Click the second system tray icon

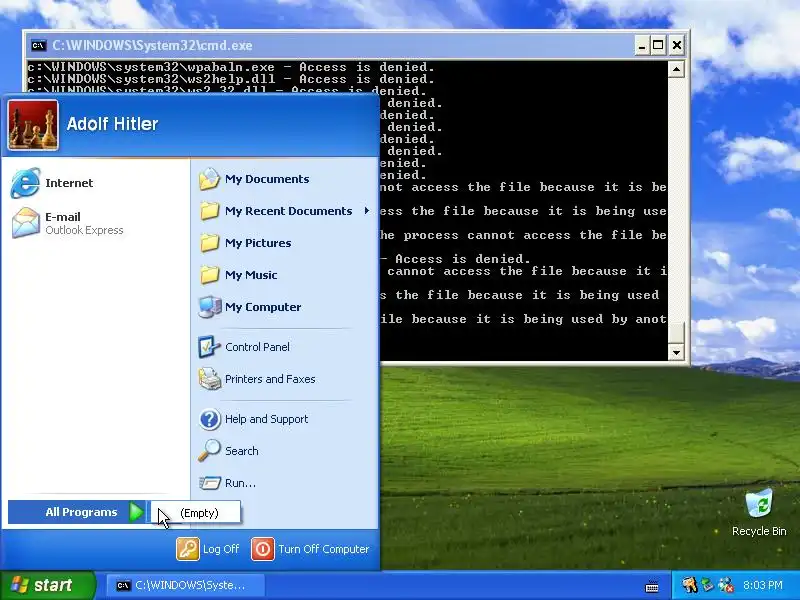tap(708, 585)
